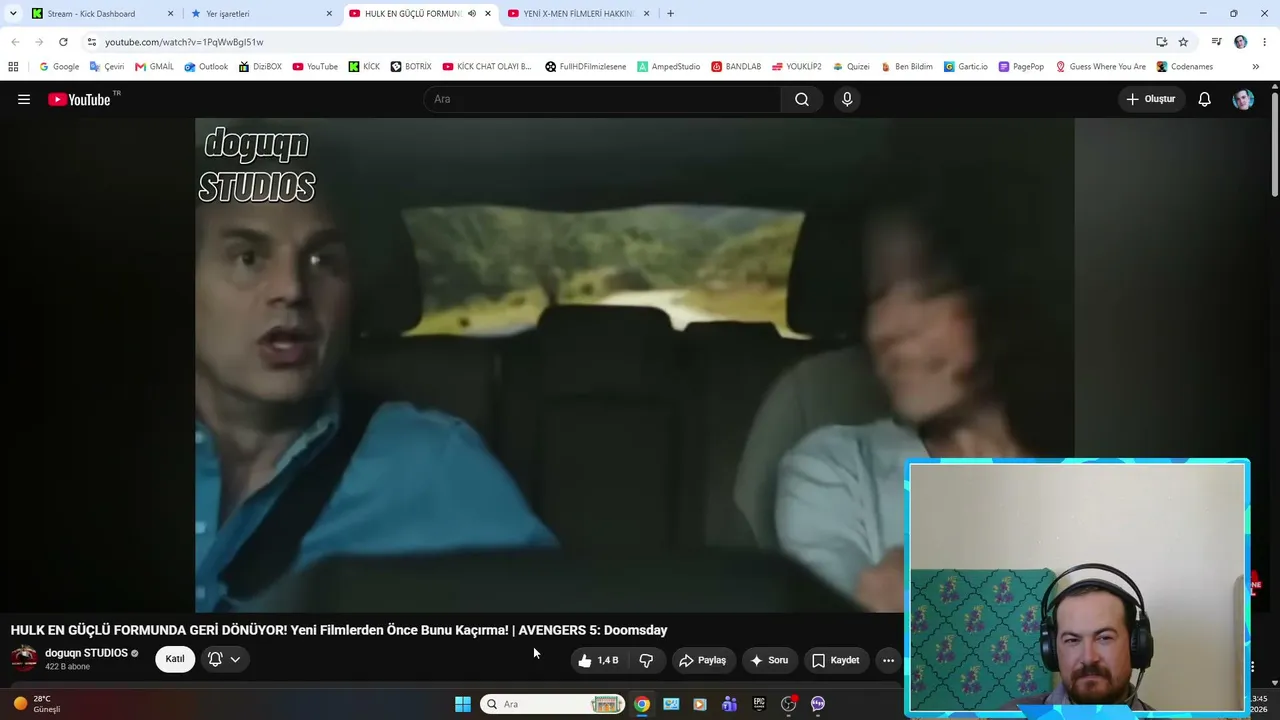Open the AmpedStudio bookmark
The image size is (1280, 720).
(669, 67)
